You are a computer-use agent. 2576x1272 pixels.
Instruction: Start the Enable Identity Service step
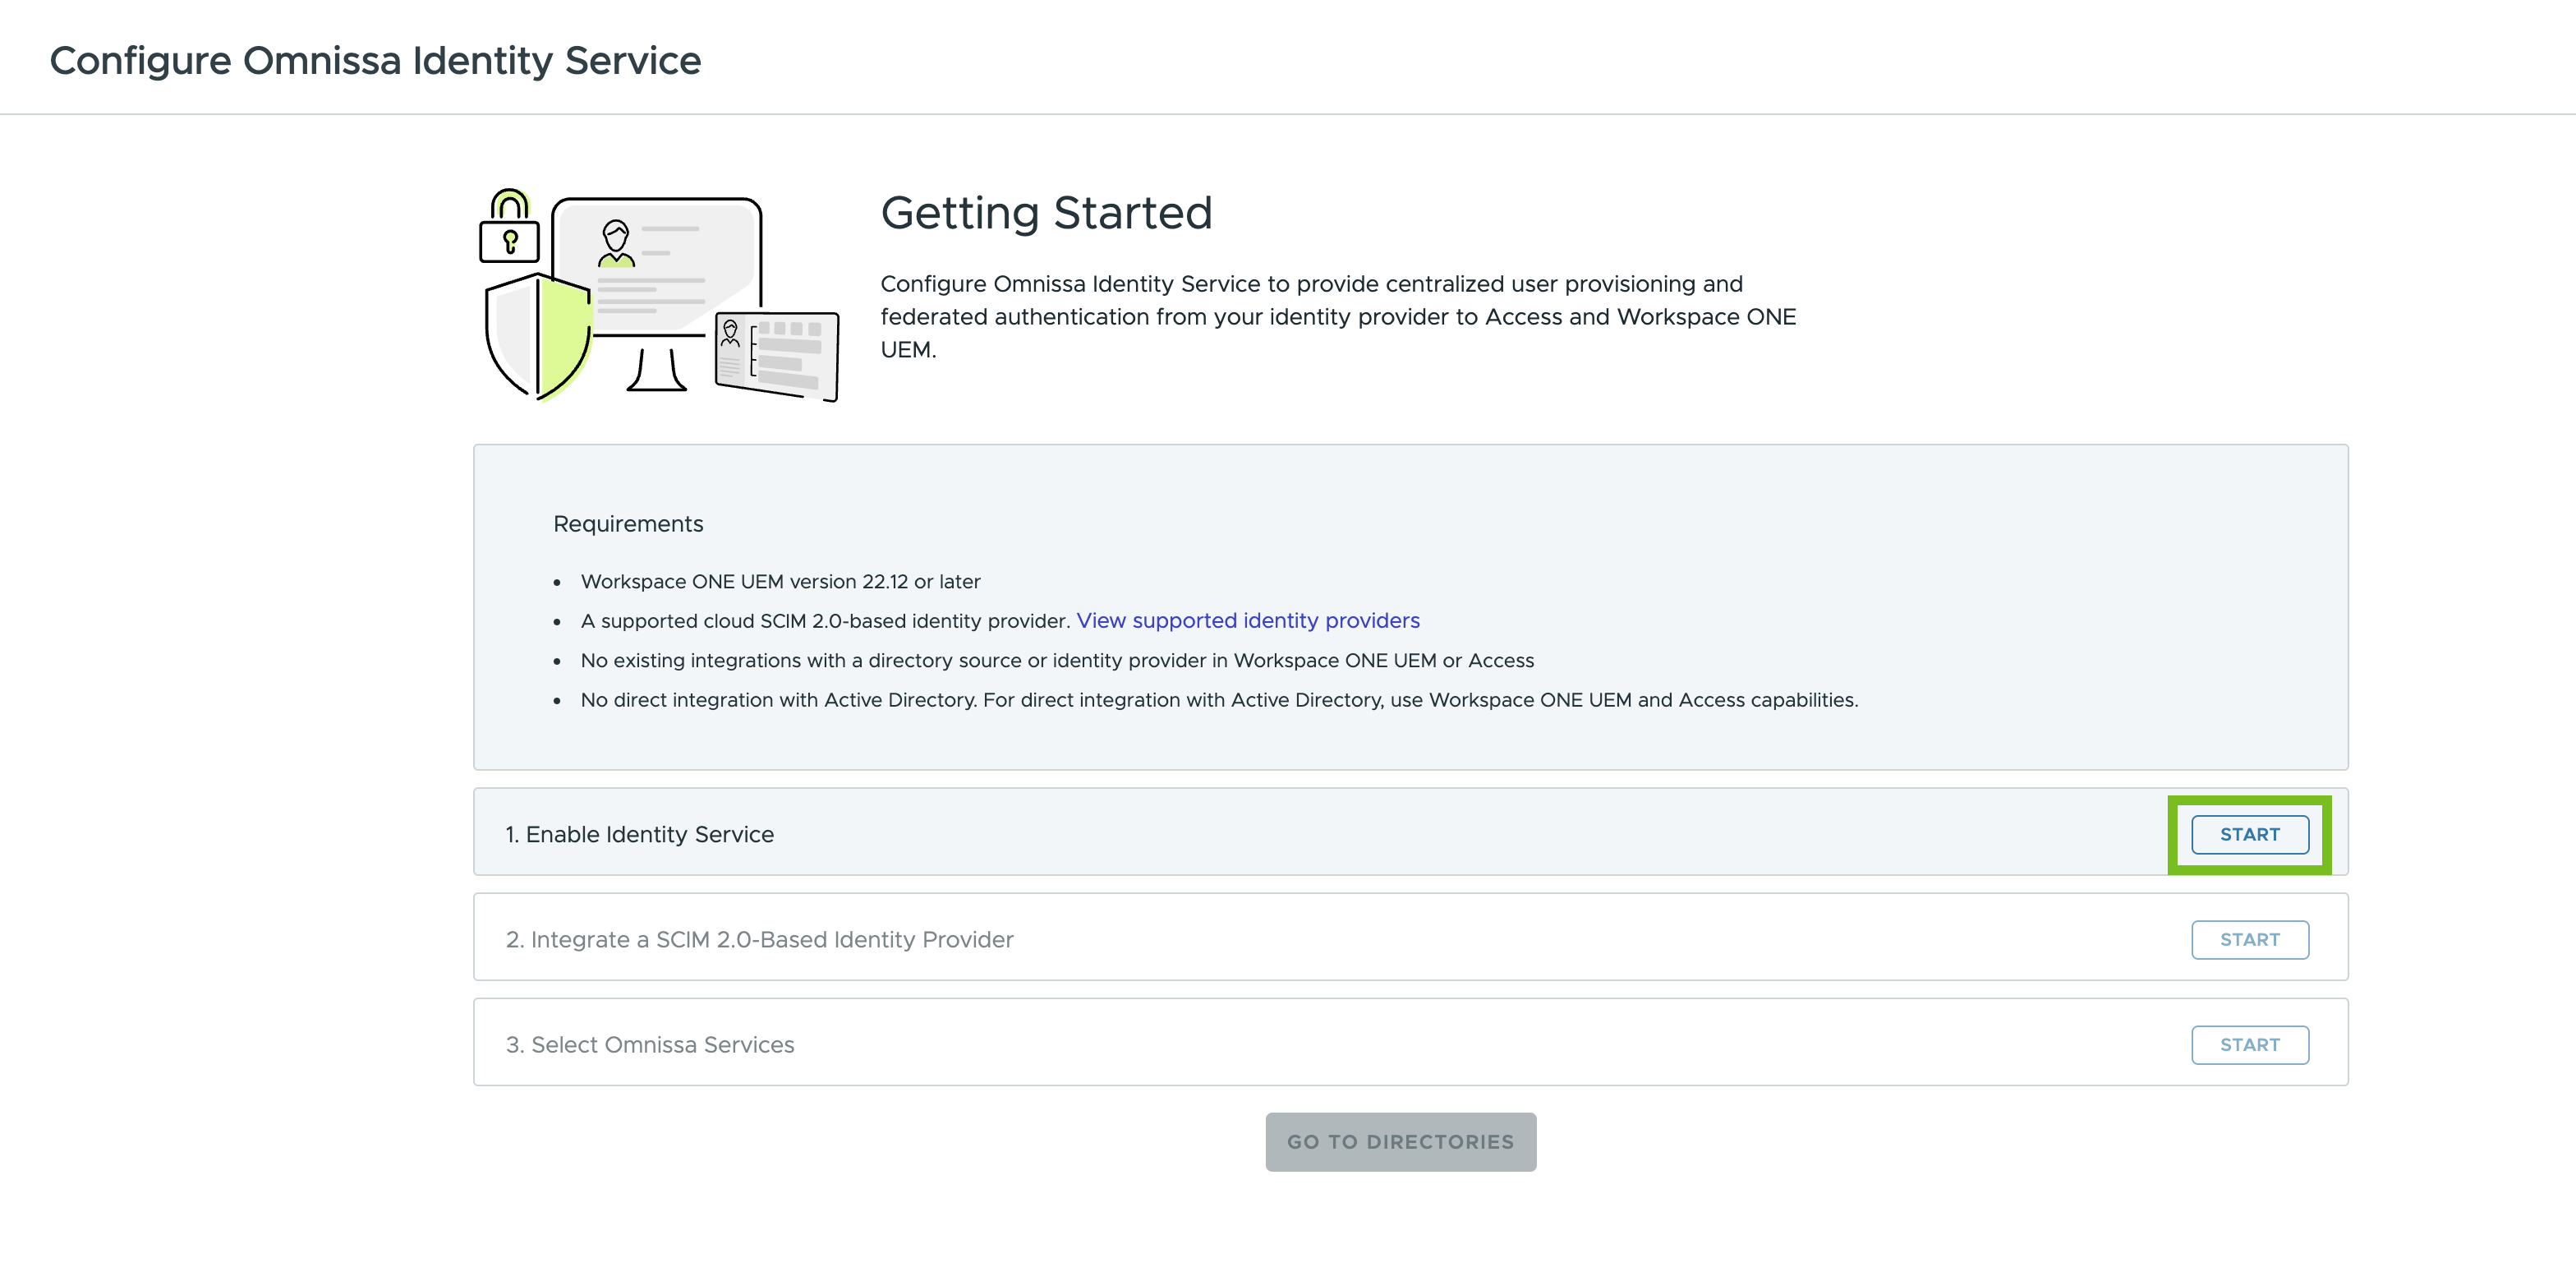click(2249, 834)
